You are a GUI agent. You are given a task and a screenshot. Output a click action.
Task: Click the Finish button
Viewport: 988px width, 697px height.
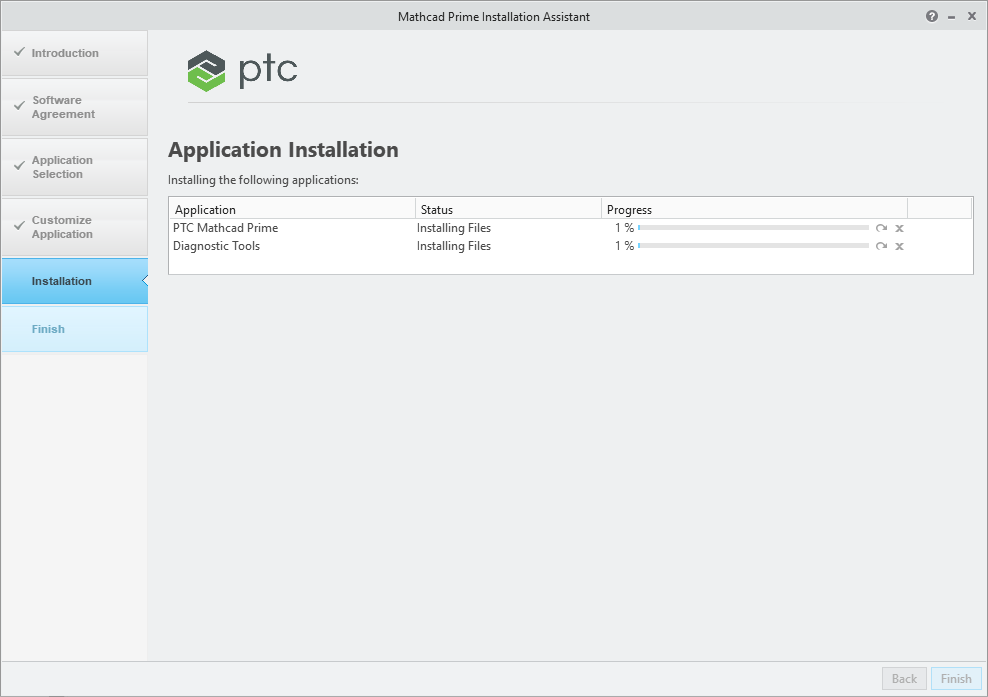pyautogui.click(x=955, y=678)
